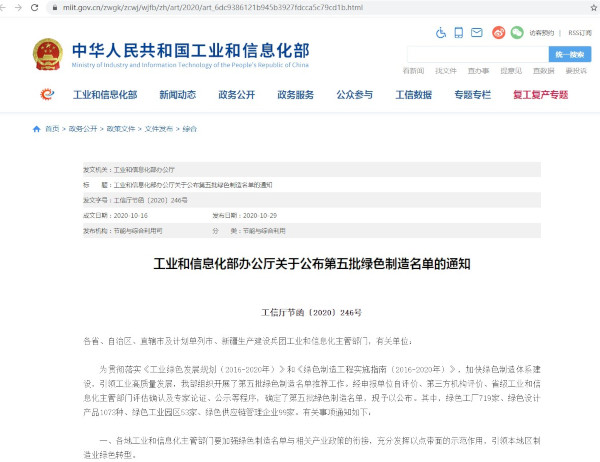This screenshot has width=600, height=462.
Task: Click the 找文件 quick link
Action: (x=446, y=71)
